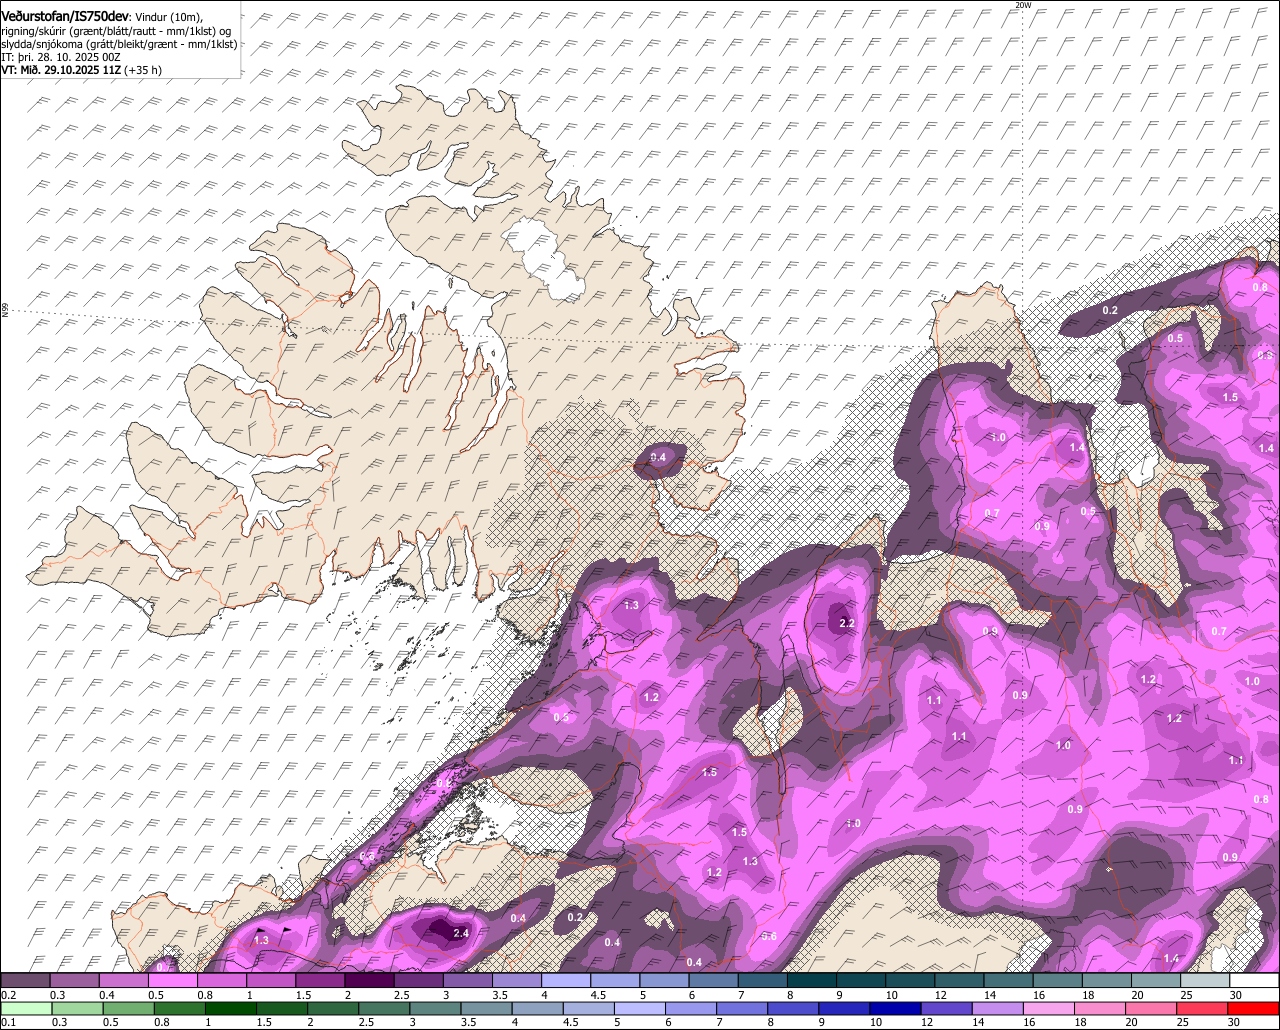Click the 25 value label under the upper legend row
Image resolution: width=1280 pixels, height=1030 pixels.
click(x=1187, y=995)
